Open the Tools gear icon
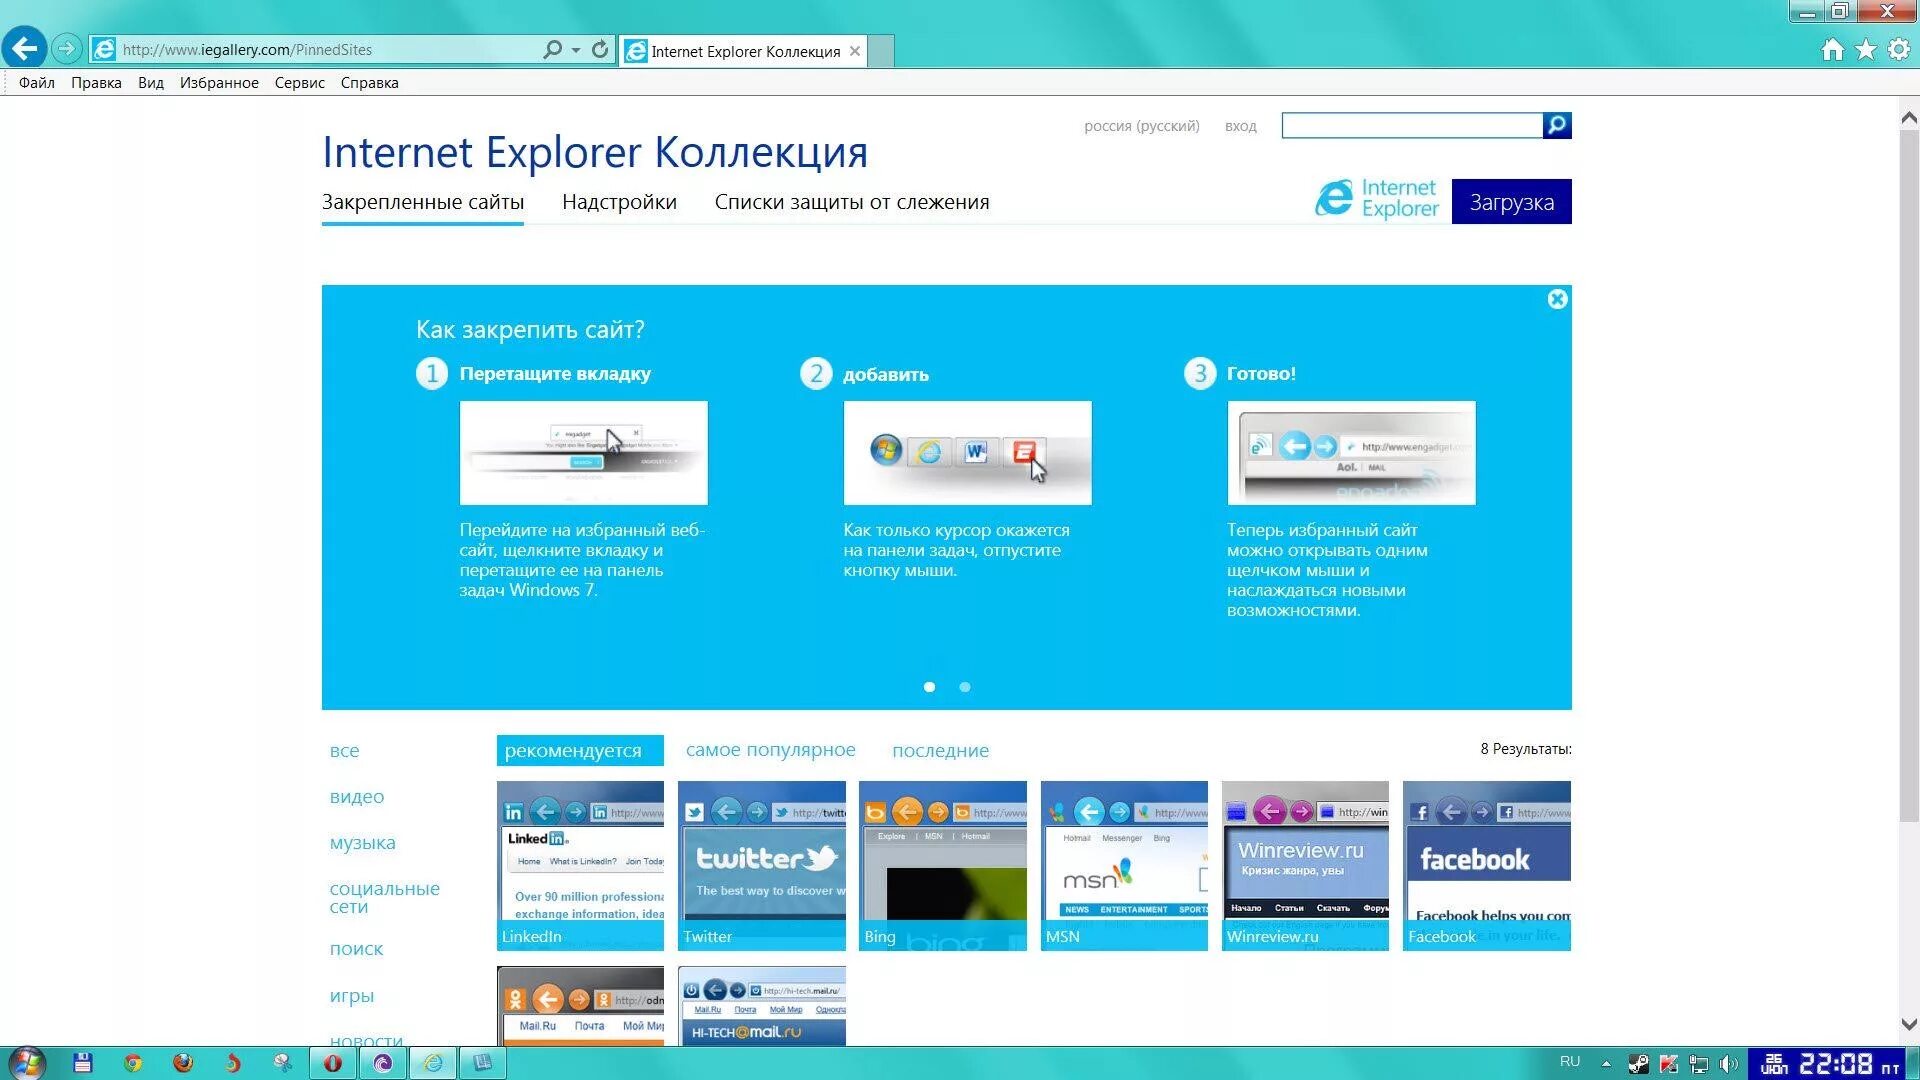The image size is (1920, 1080). (1898, 49)
